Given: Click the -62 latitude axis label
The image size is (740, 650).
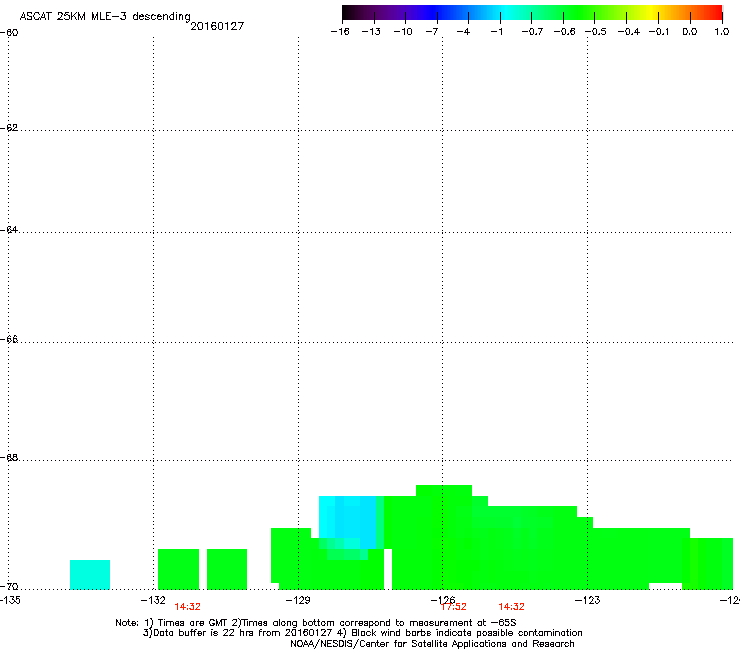Looking at the screenshot, I should pos(9,128).
